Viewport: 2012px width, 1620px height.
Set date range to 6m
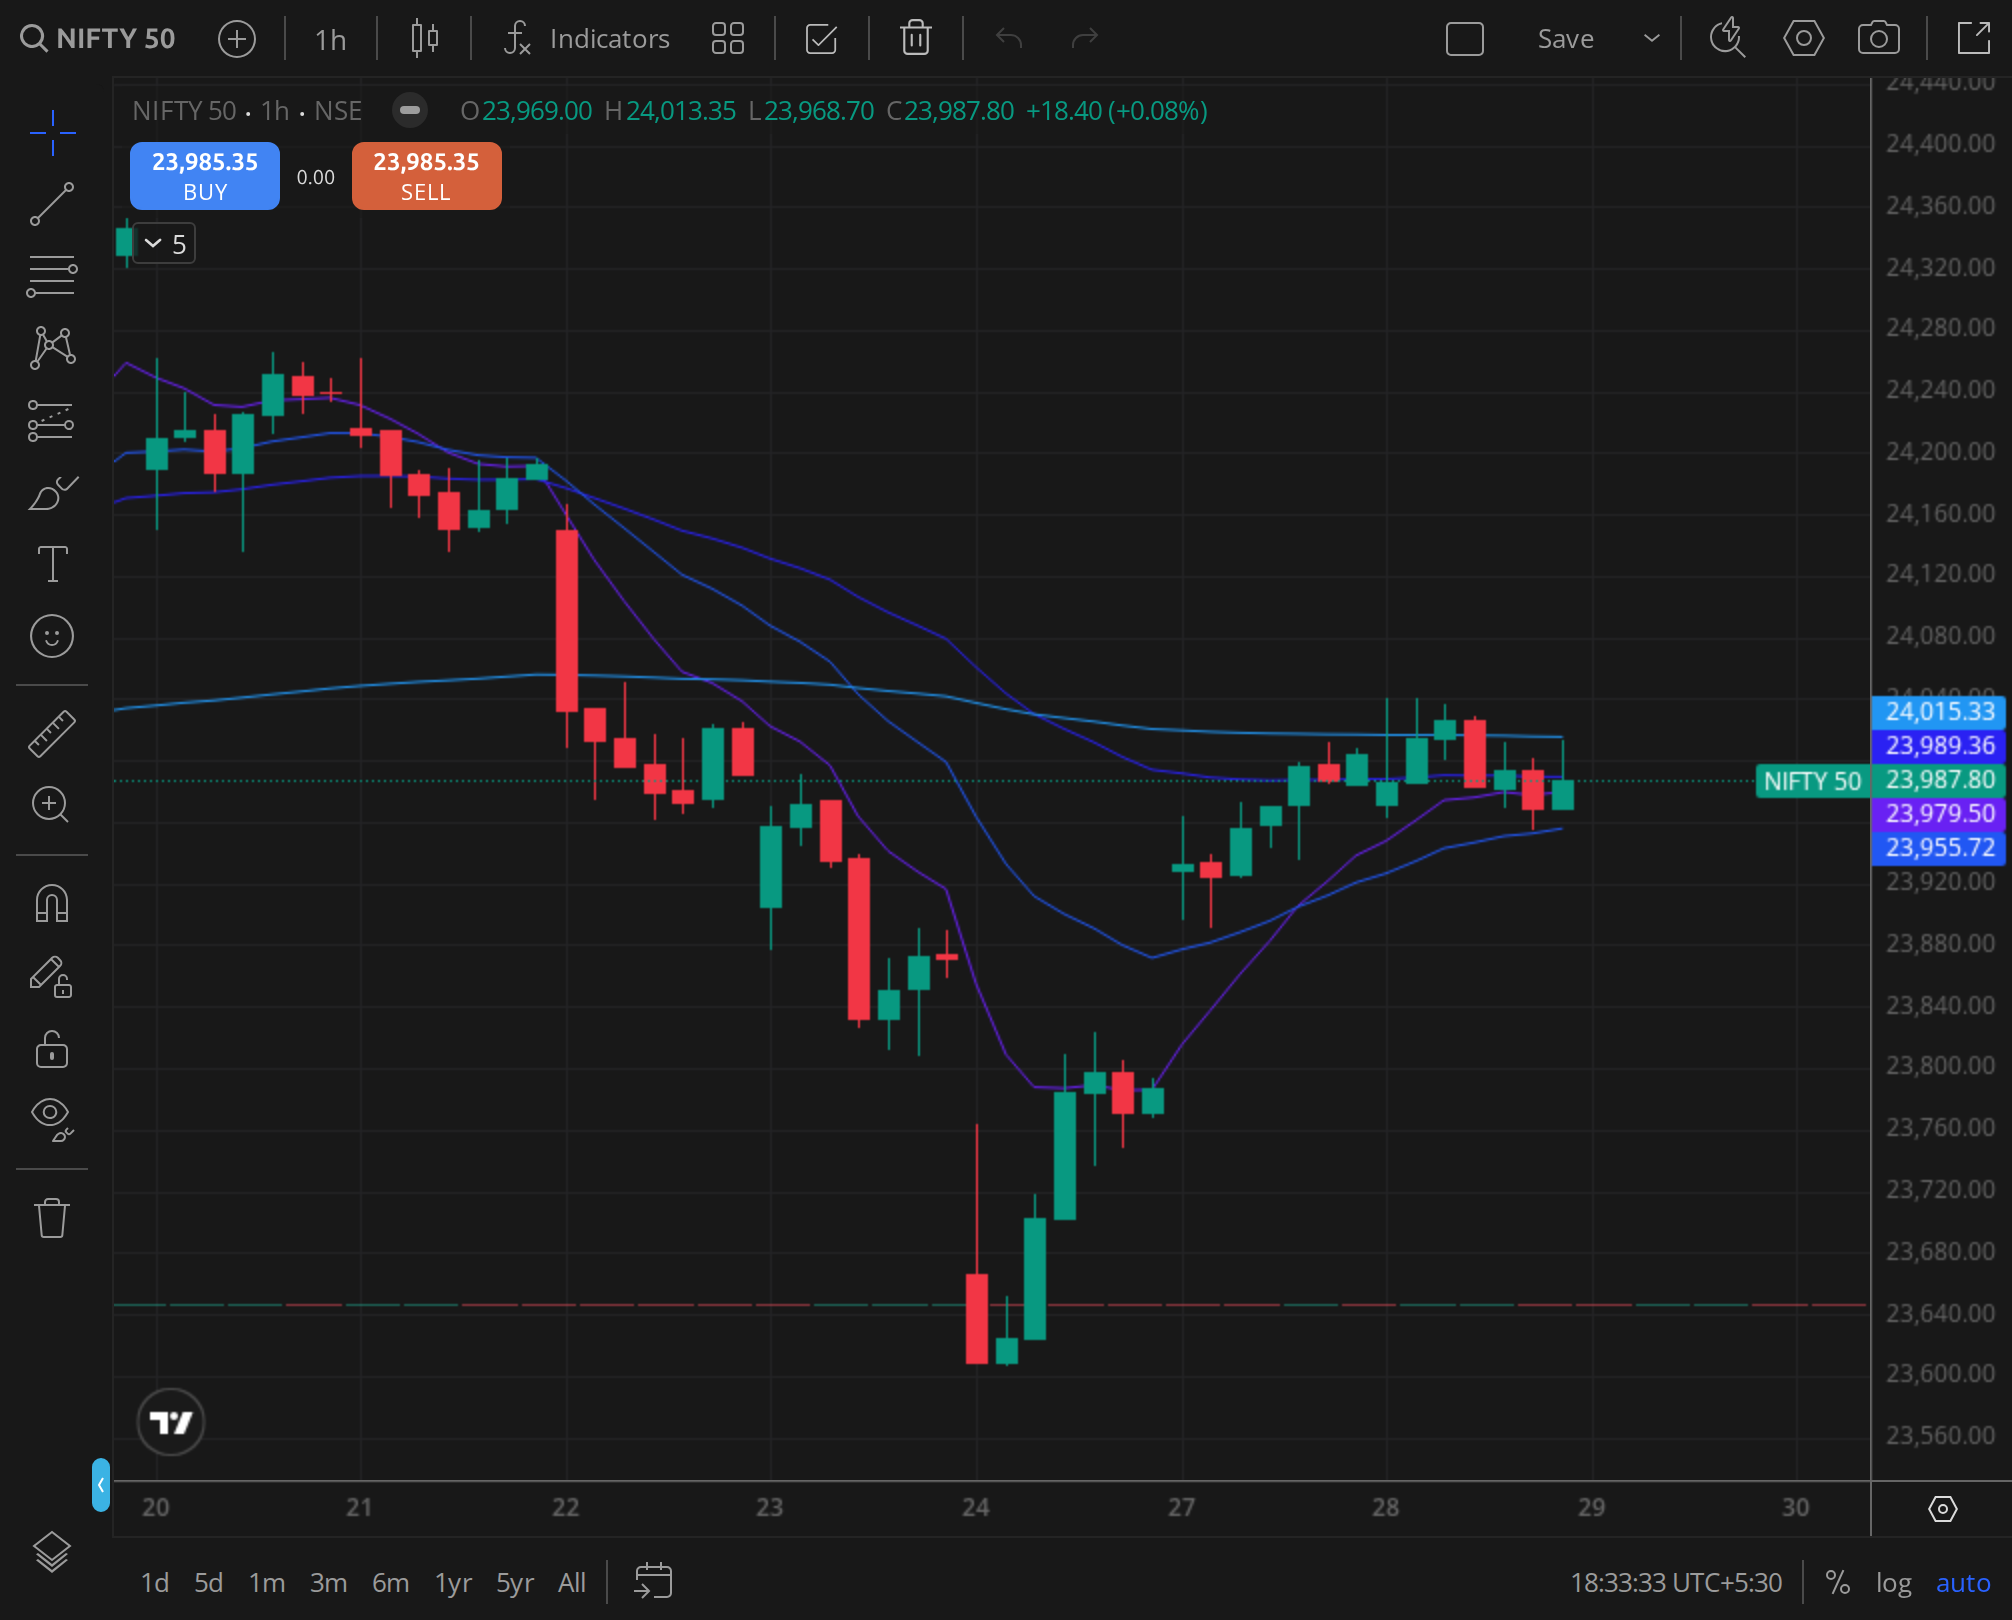point(390,1583)
